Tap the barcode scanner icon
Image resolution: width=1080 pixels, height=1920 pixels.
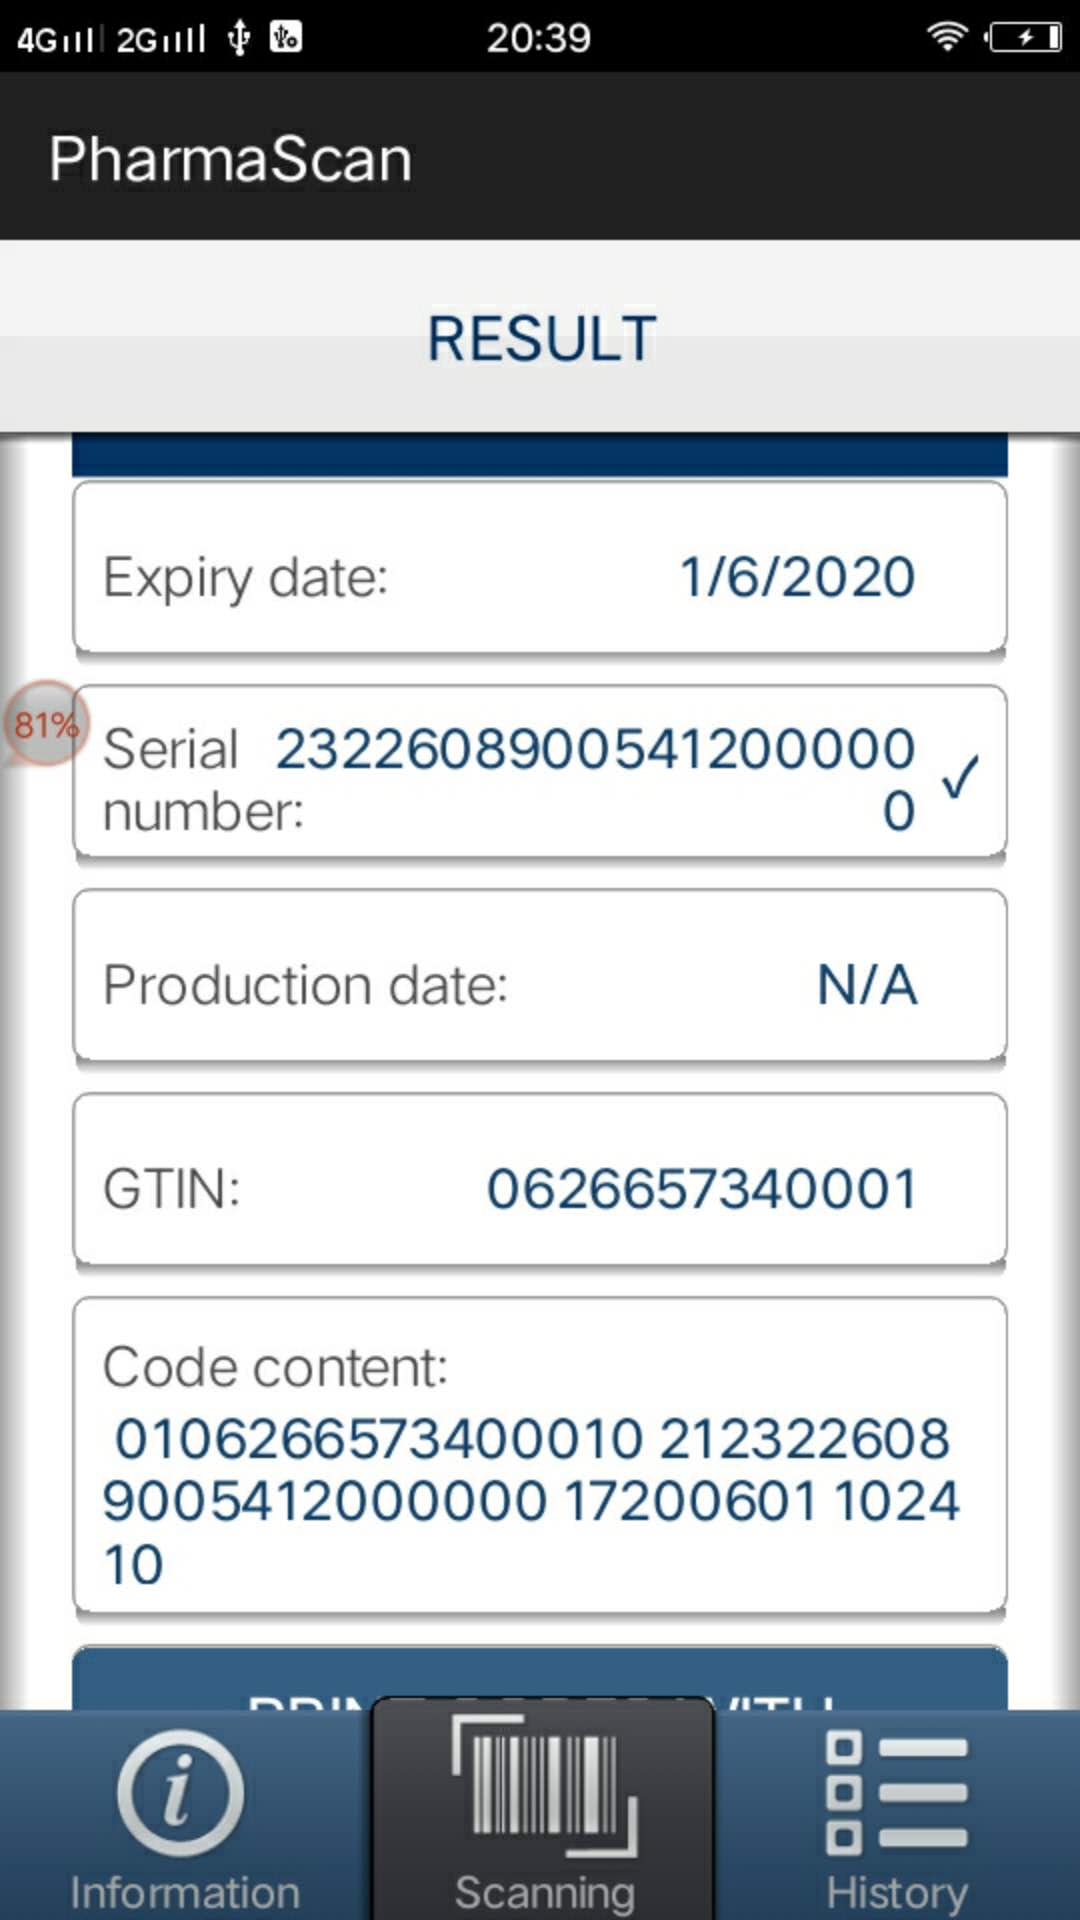click(545, 1785)
